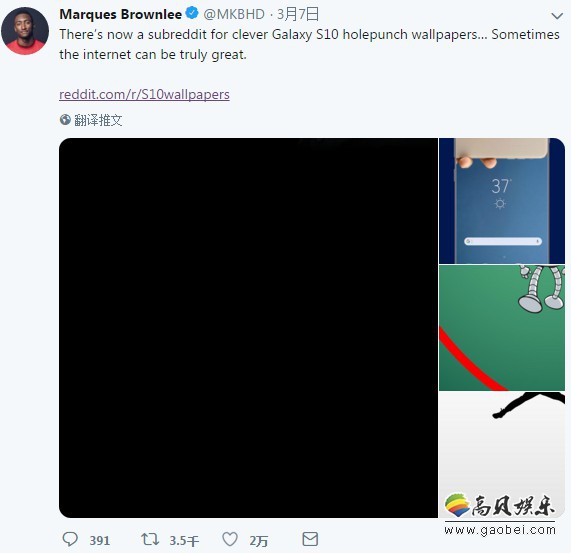Open Marques Brownlee's profile avatar
571x553 pixels.
coord(25,31)
